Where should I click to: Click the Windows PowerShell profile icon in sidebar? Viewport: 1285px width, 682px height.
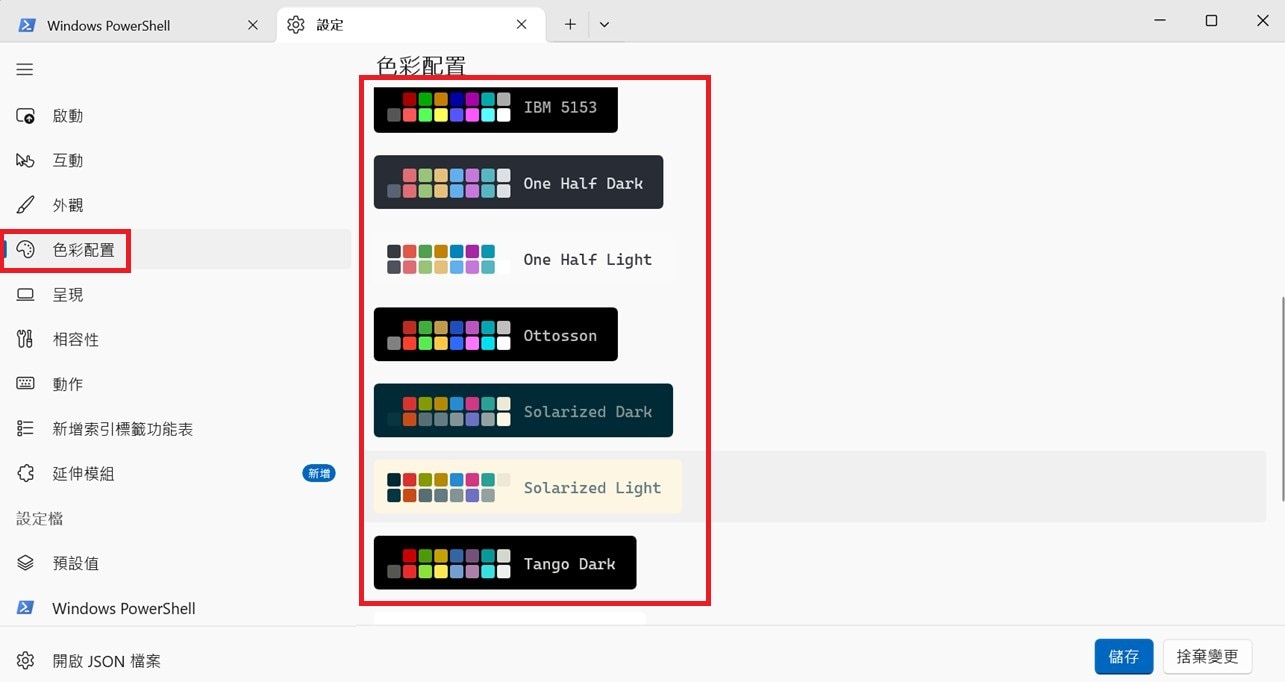click(x=26, y=608)
